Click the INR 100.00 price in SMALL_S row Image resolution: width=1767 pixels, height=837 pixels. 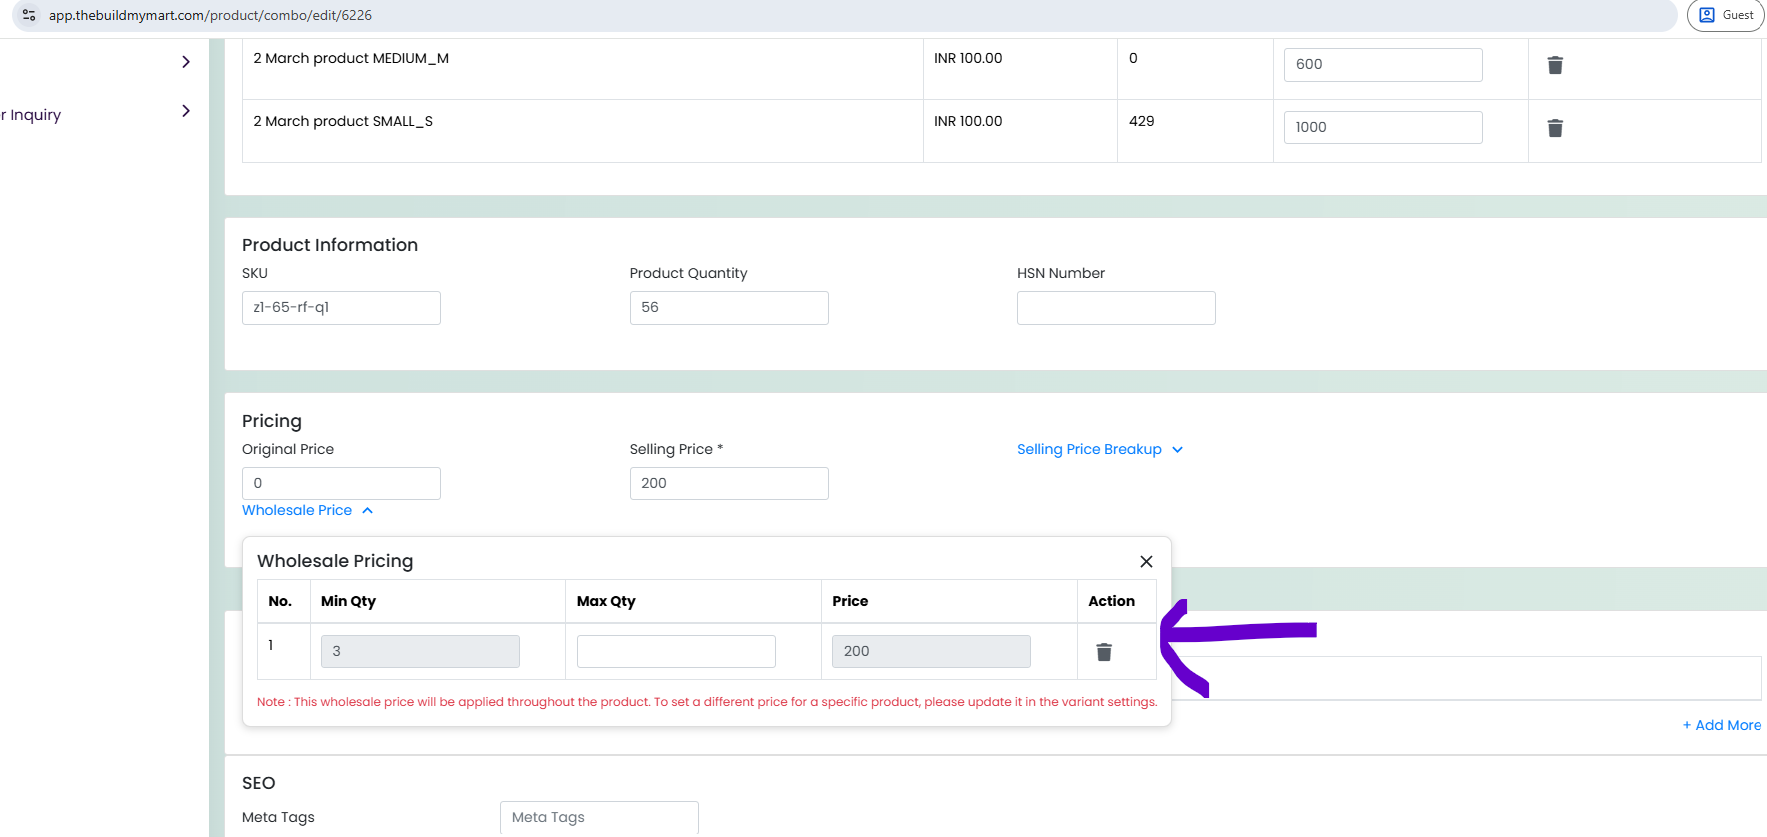coord(968,121)
